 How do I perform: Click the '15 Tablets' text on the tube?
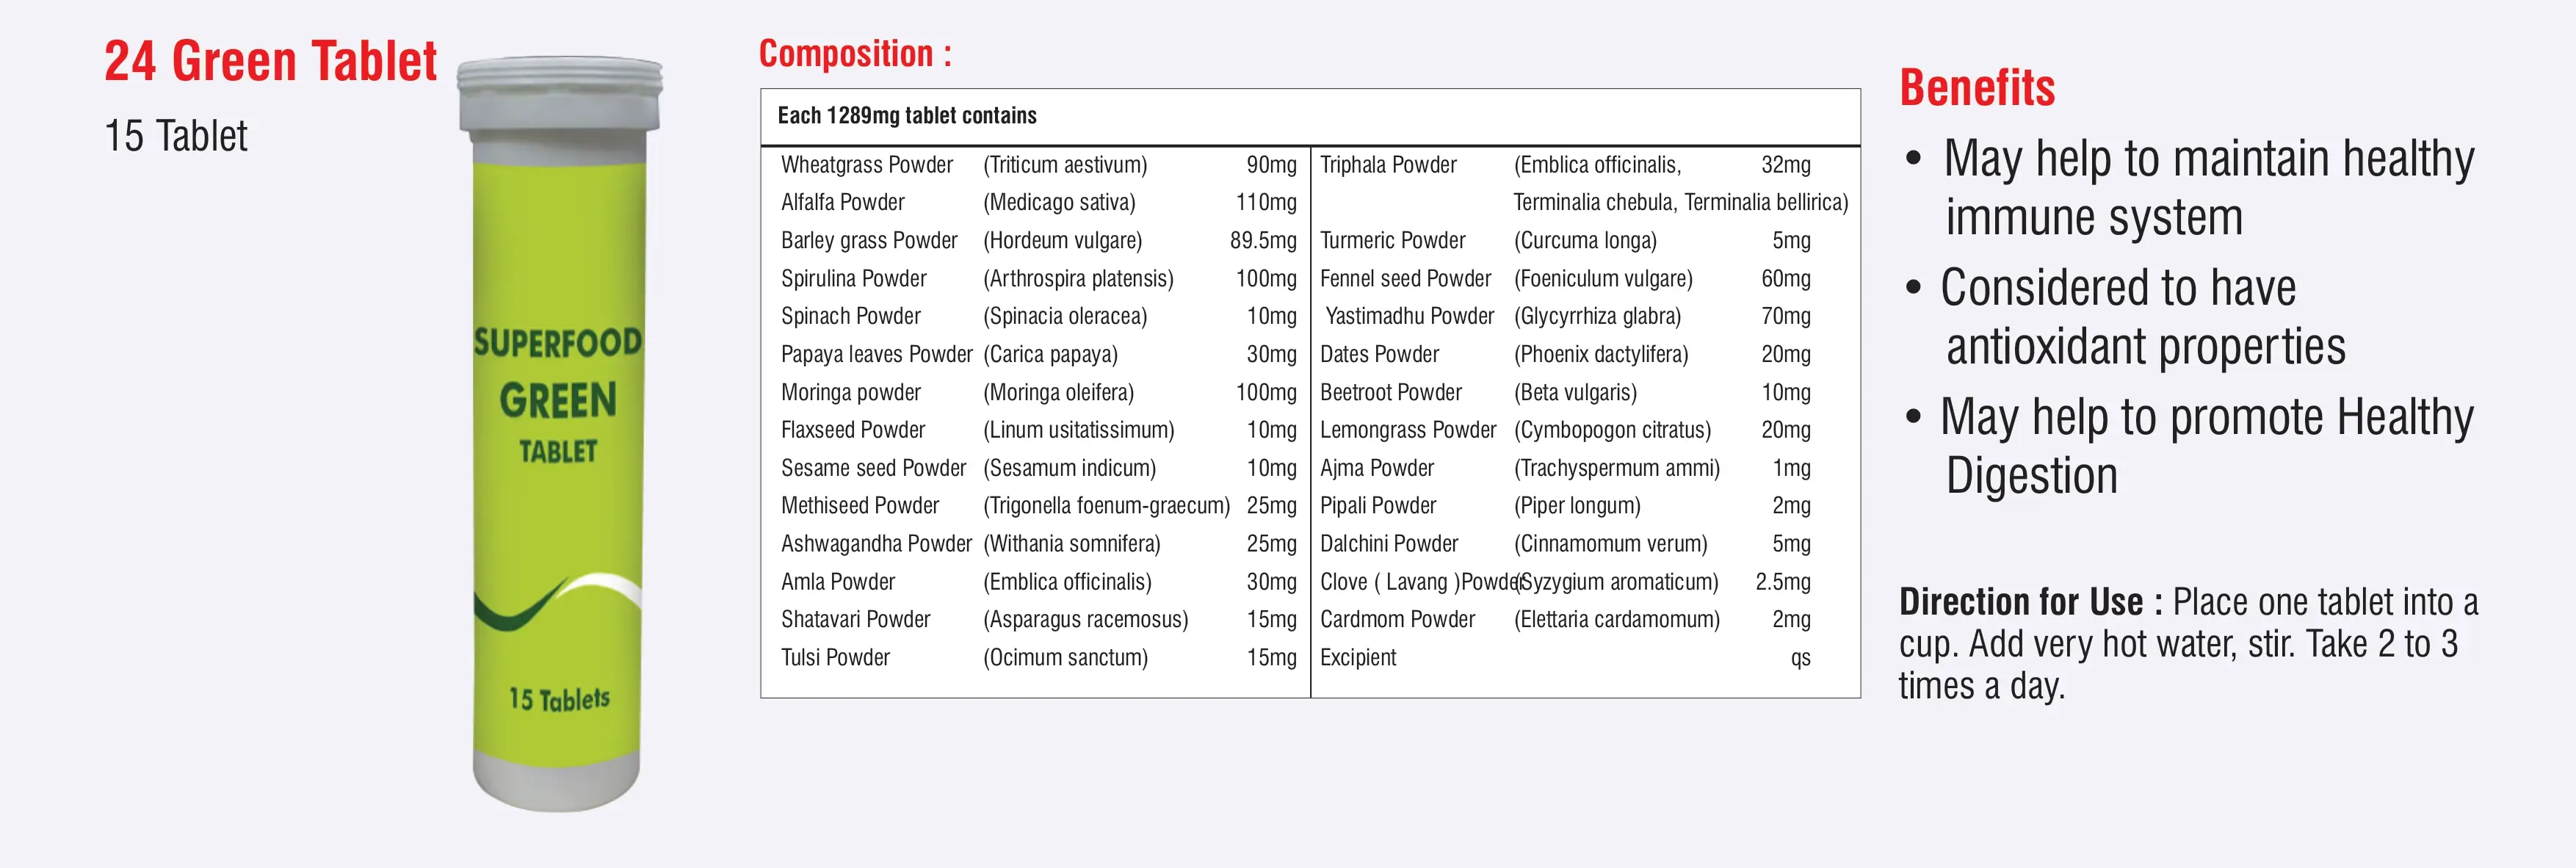pyautogui.click(x=559, y=698)
